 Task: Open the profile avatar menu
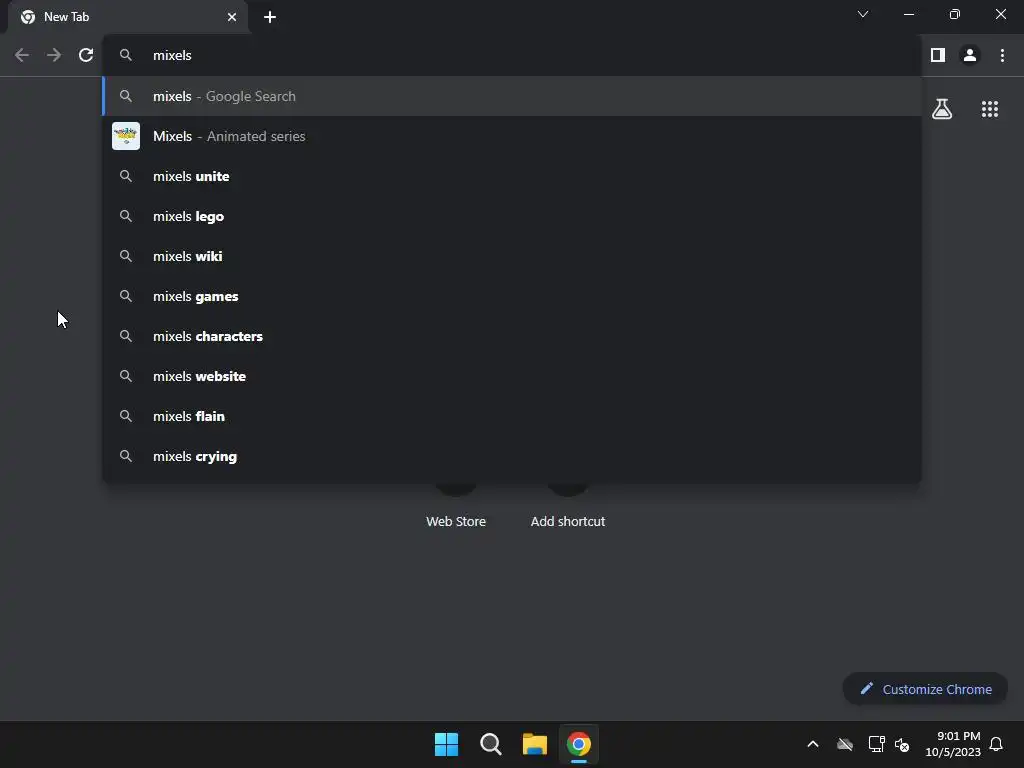tap(970, 56)
